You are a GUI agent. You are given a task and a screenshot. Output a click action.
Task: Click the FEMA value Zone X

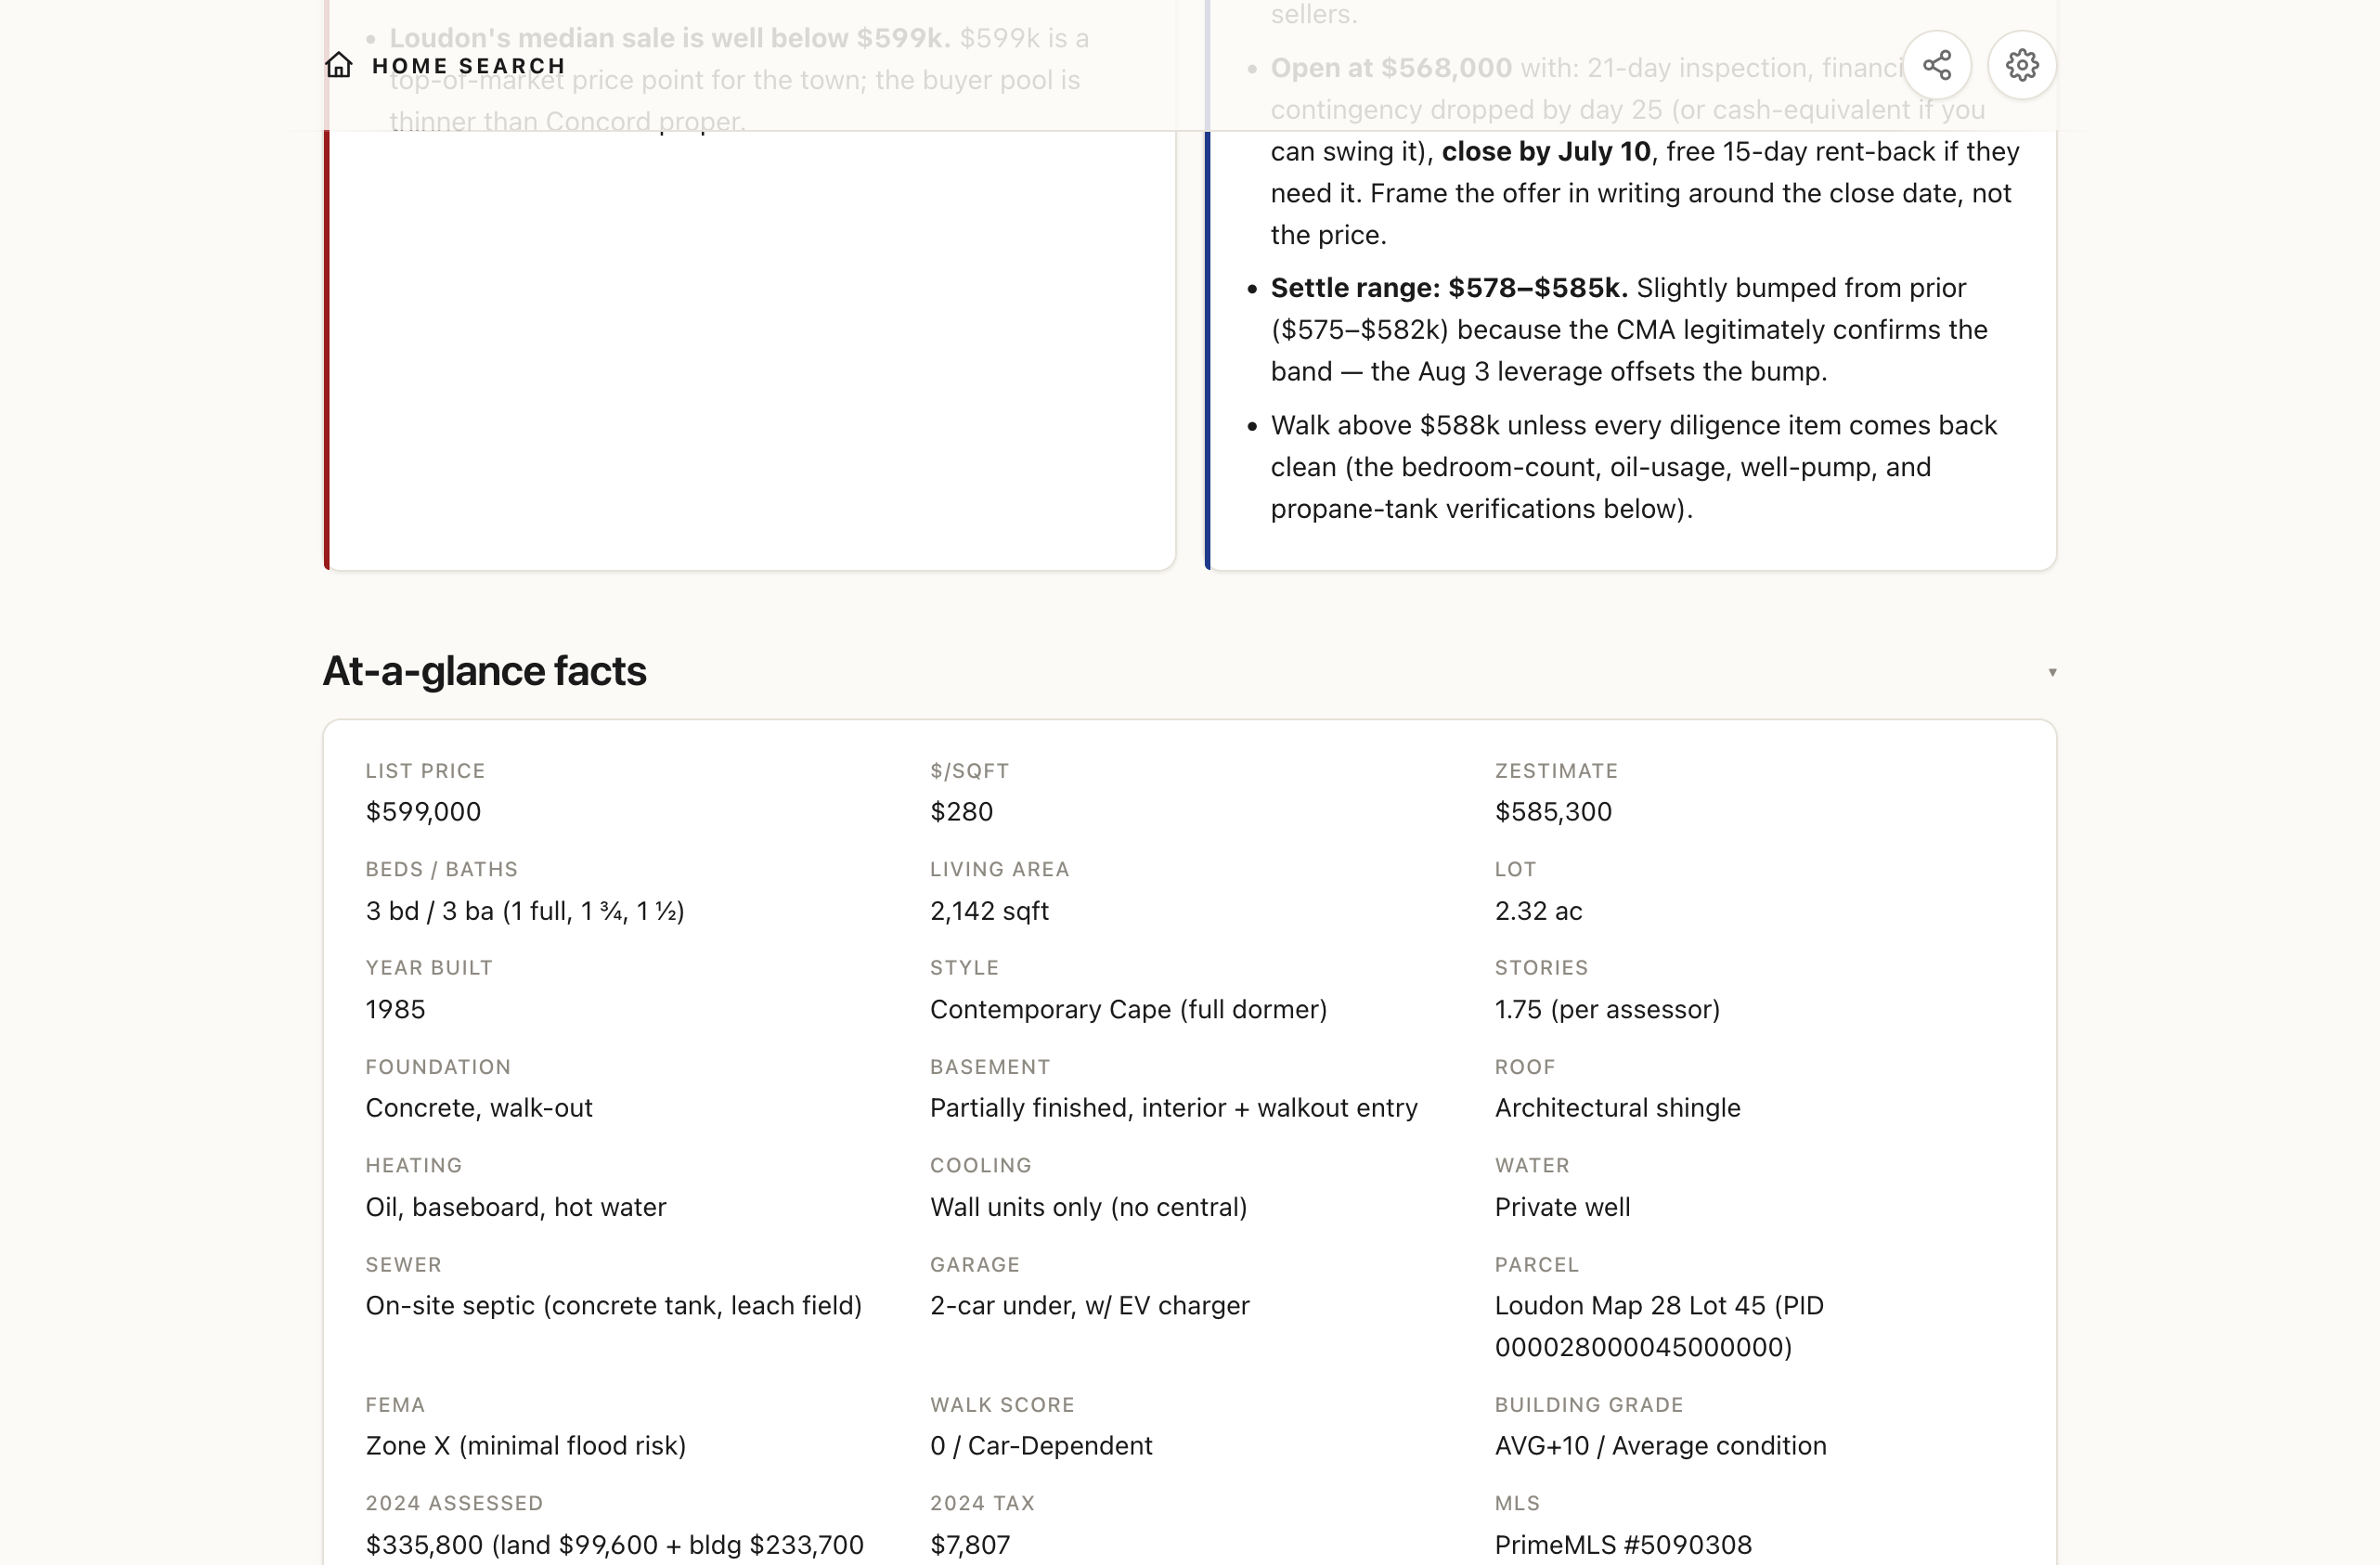[525, 1445]
